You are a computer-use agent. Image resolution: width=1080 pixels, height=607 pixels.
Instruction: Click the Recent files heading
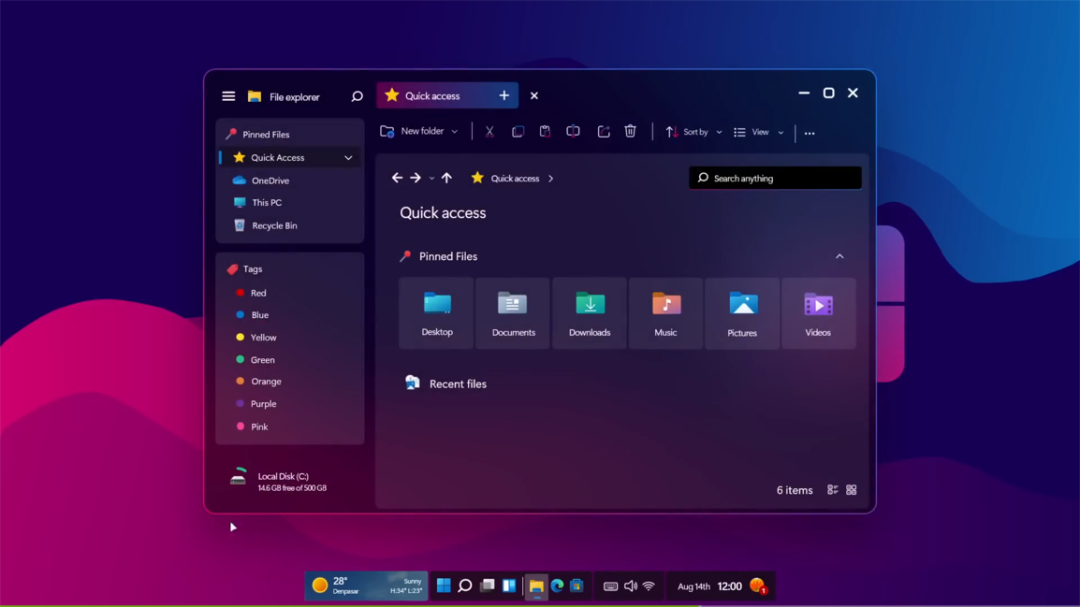click(457, 384)
